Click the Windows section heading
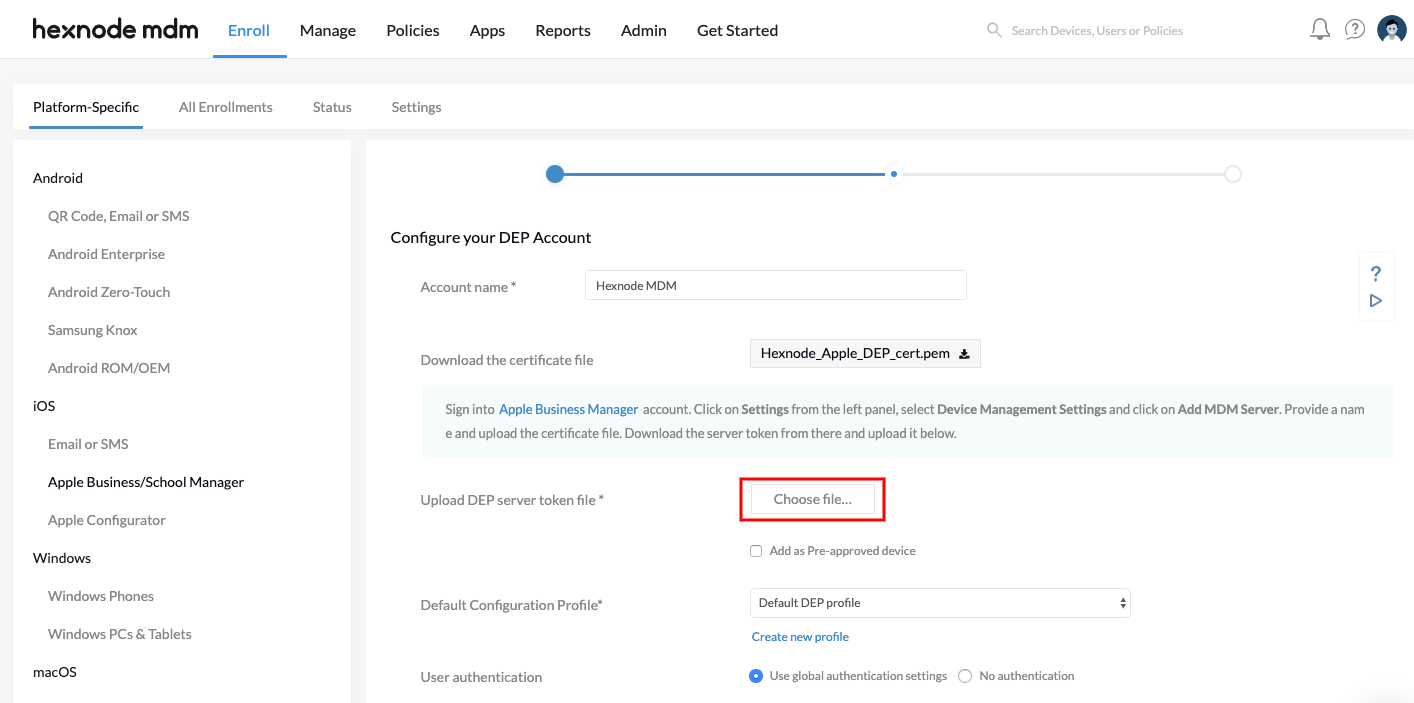 pyautogui.click(x=62, y=558)
